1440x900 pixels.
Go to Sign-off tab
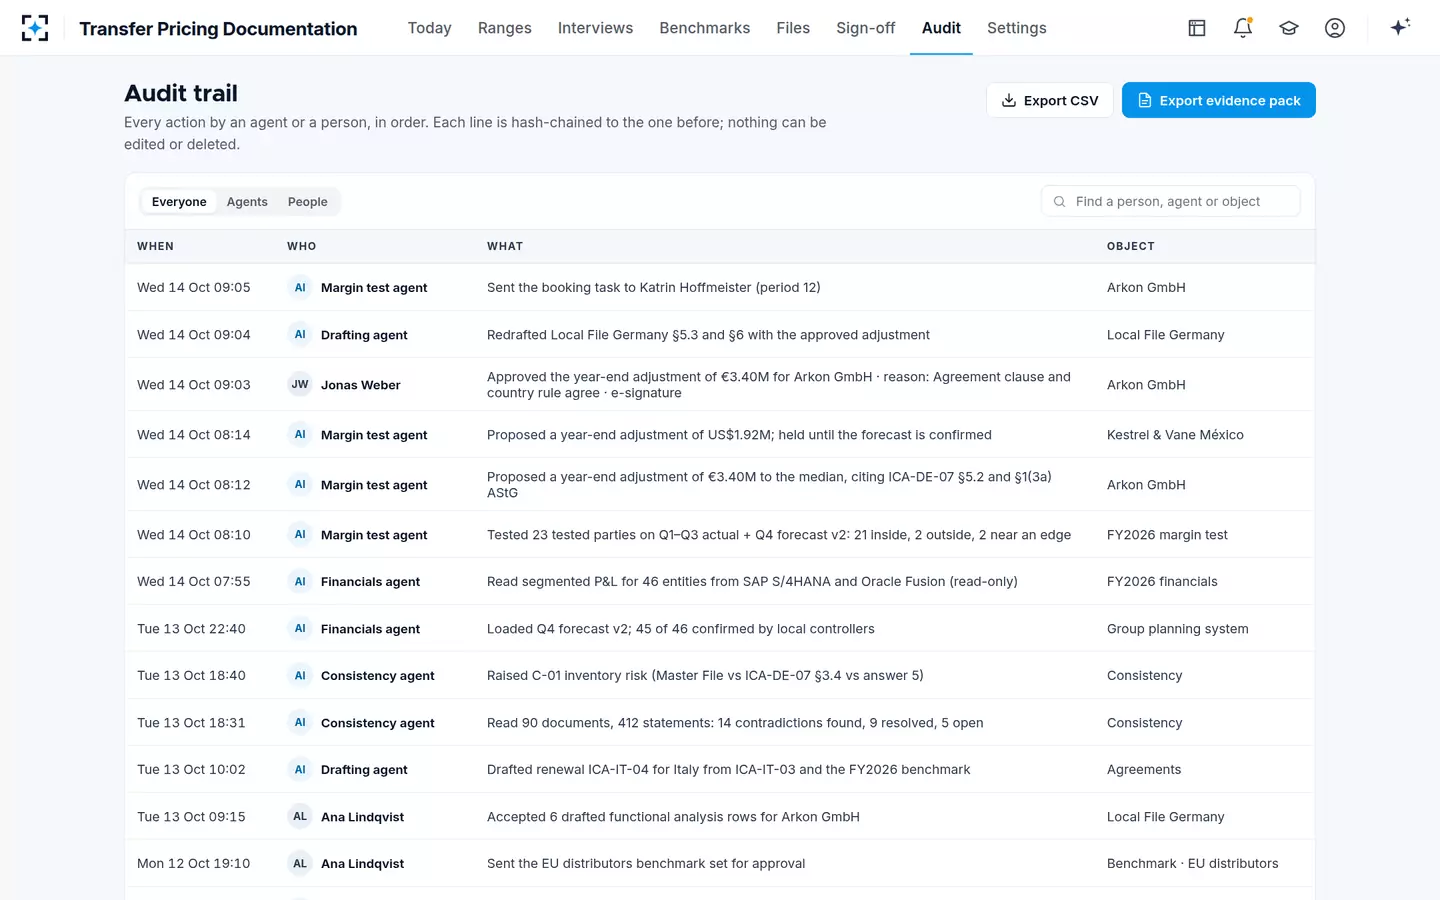coord(866,28)
